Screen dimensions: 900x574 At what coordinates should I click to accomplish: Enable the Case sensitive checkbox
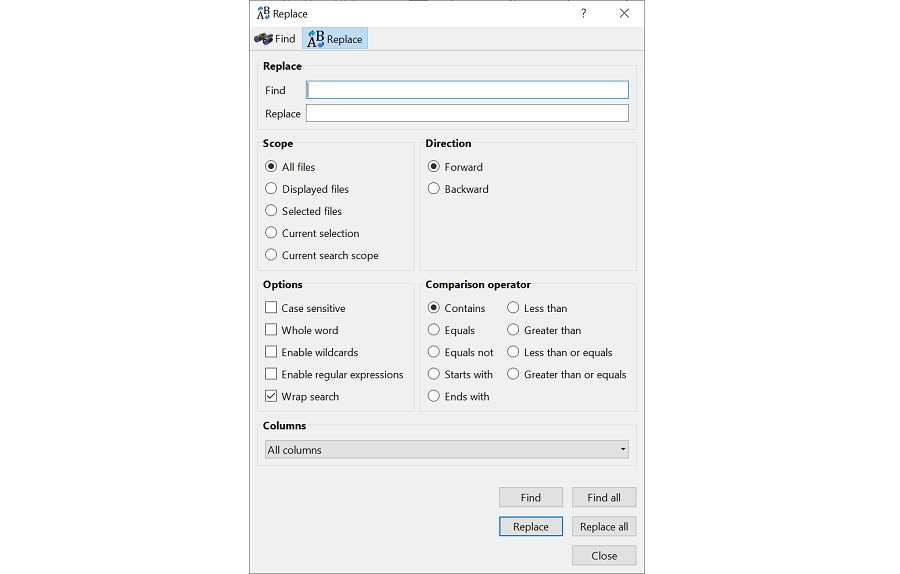[271, 308]
